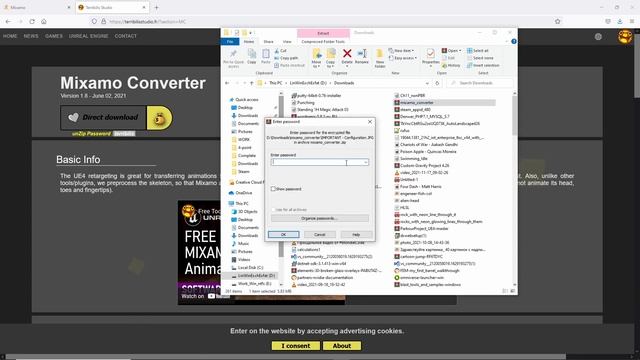Click the yellow money bag download icon
Viewport: 640px width, 360px height.
pyautogui.click(x=160, y=118)
